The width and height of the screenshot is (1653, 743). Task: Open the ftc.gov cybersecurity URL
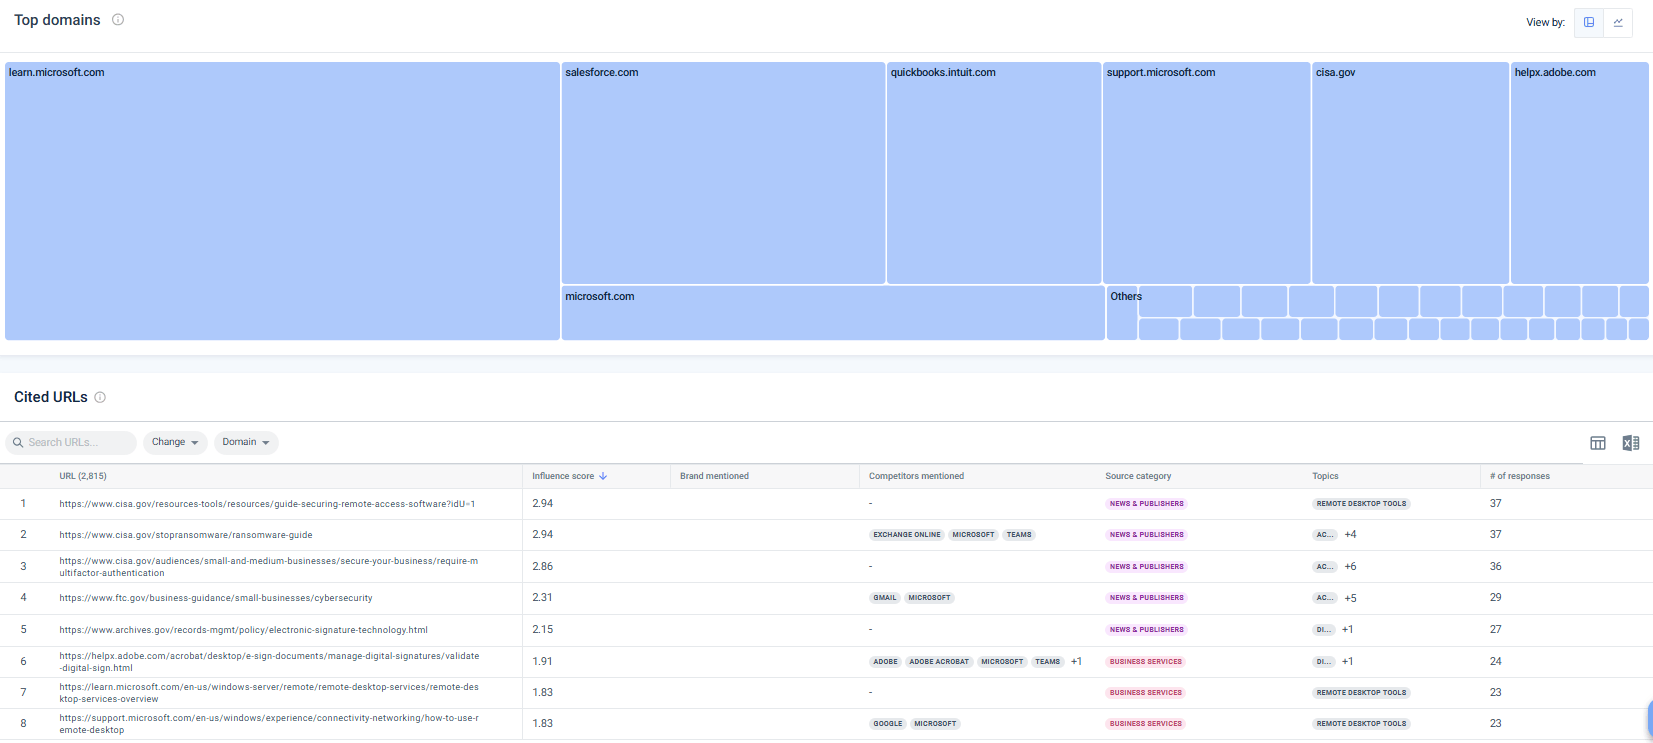[216, 598]
